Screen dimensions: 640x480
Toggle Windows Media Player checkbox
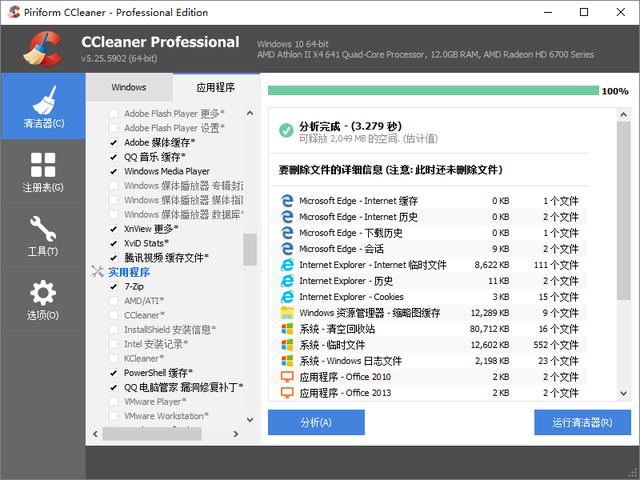pyautogui.click(x=113, y=171)
